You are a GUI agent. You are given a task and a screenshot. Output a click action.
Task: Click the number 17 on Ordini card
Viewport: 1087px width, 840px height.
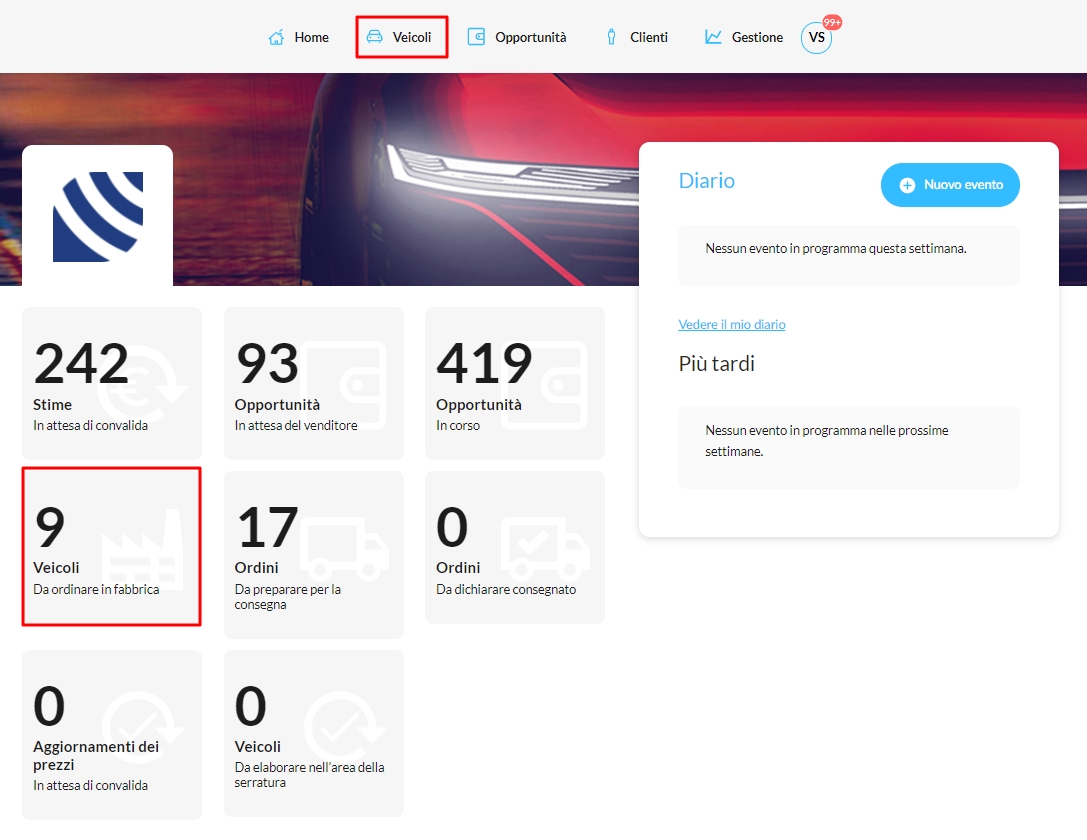pos(267,527)
